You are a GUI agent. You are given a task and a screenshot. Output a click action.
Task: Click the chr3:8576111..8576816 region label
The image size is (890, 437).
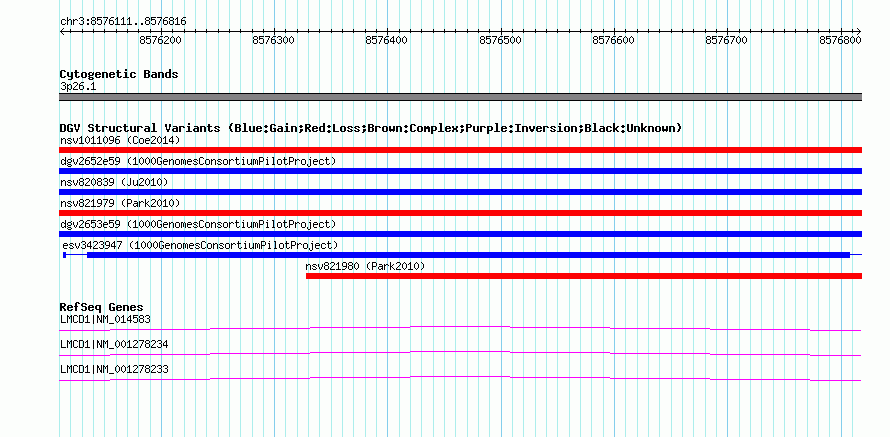click(x=123, y=22)
